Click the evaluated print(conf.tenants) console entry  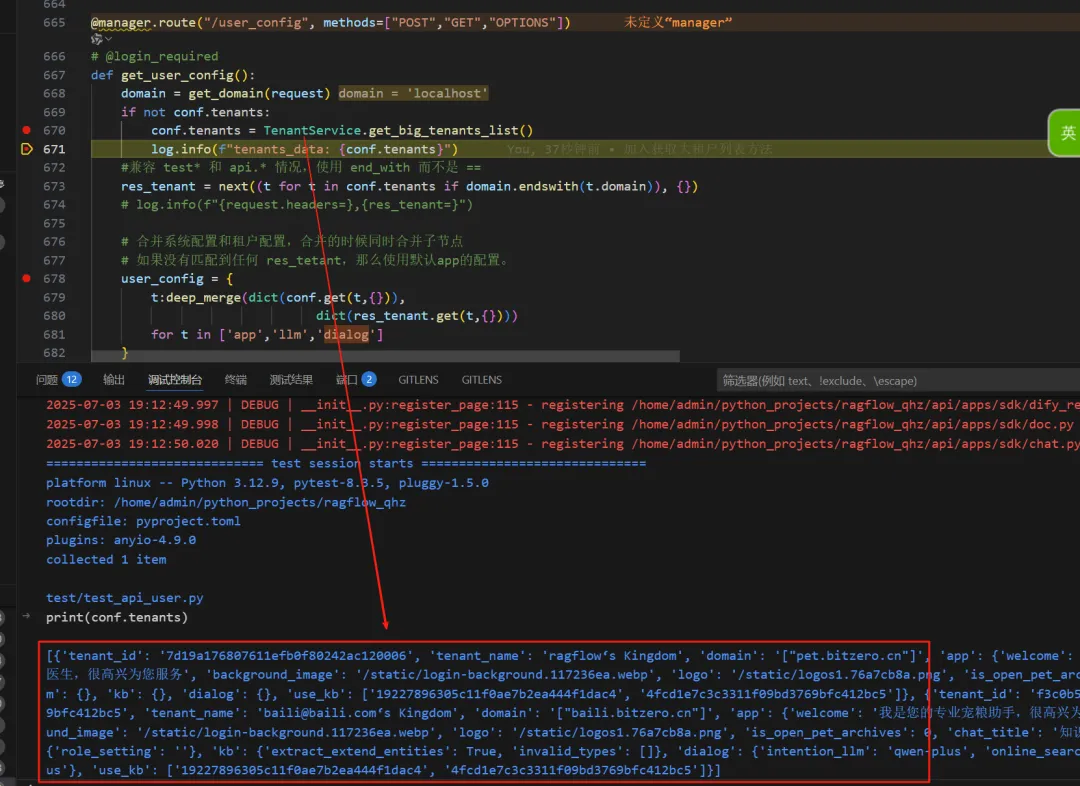pos(116,617)
